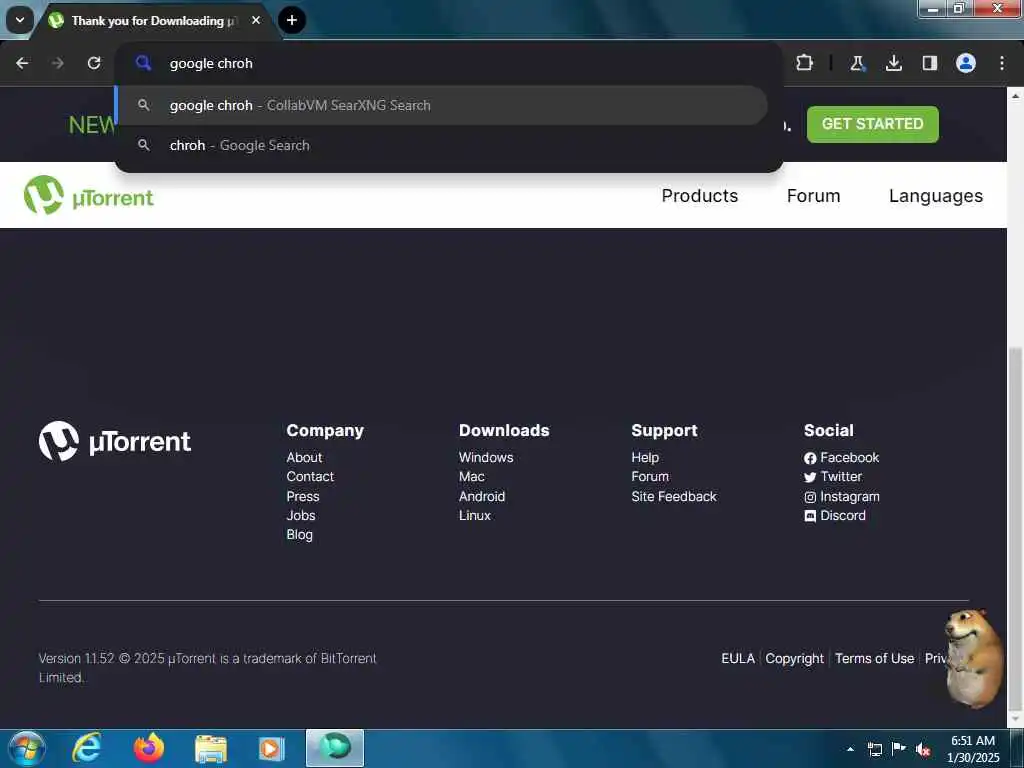Open the profile avatar menu
This screenshot has height=768, width=1024.
(966, 63)
